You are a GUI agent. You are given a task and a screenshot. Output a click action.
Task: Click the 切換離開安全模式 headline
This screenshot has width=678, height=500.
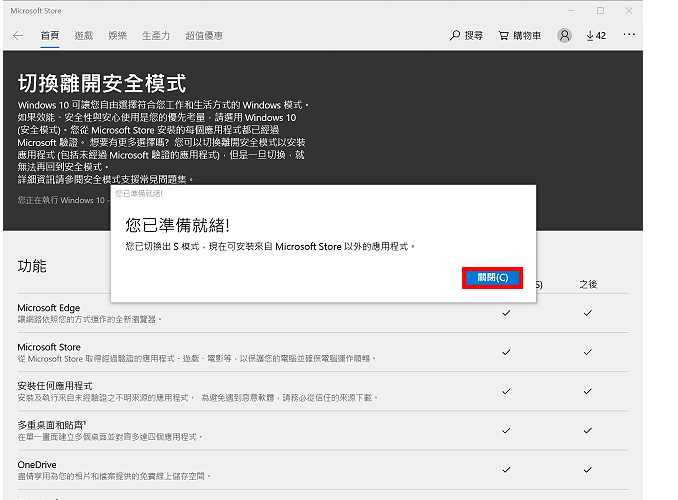[102, 83]
